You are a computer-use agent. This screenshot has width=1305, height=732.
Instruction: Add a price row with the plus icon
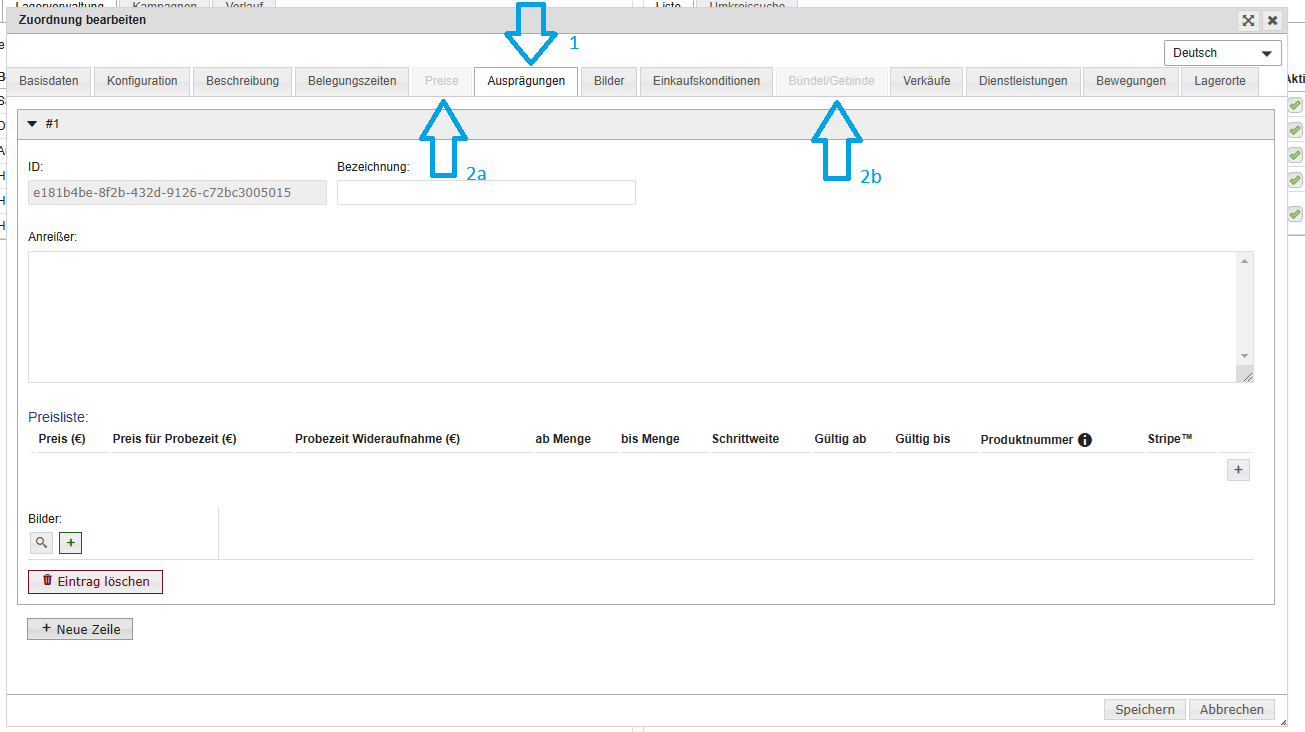pos(1238,469)
